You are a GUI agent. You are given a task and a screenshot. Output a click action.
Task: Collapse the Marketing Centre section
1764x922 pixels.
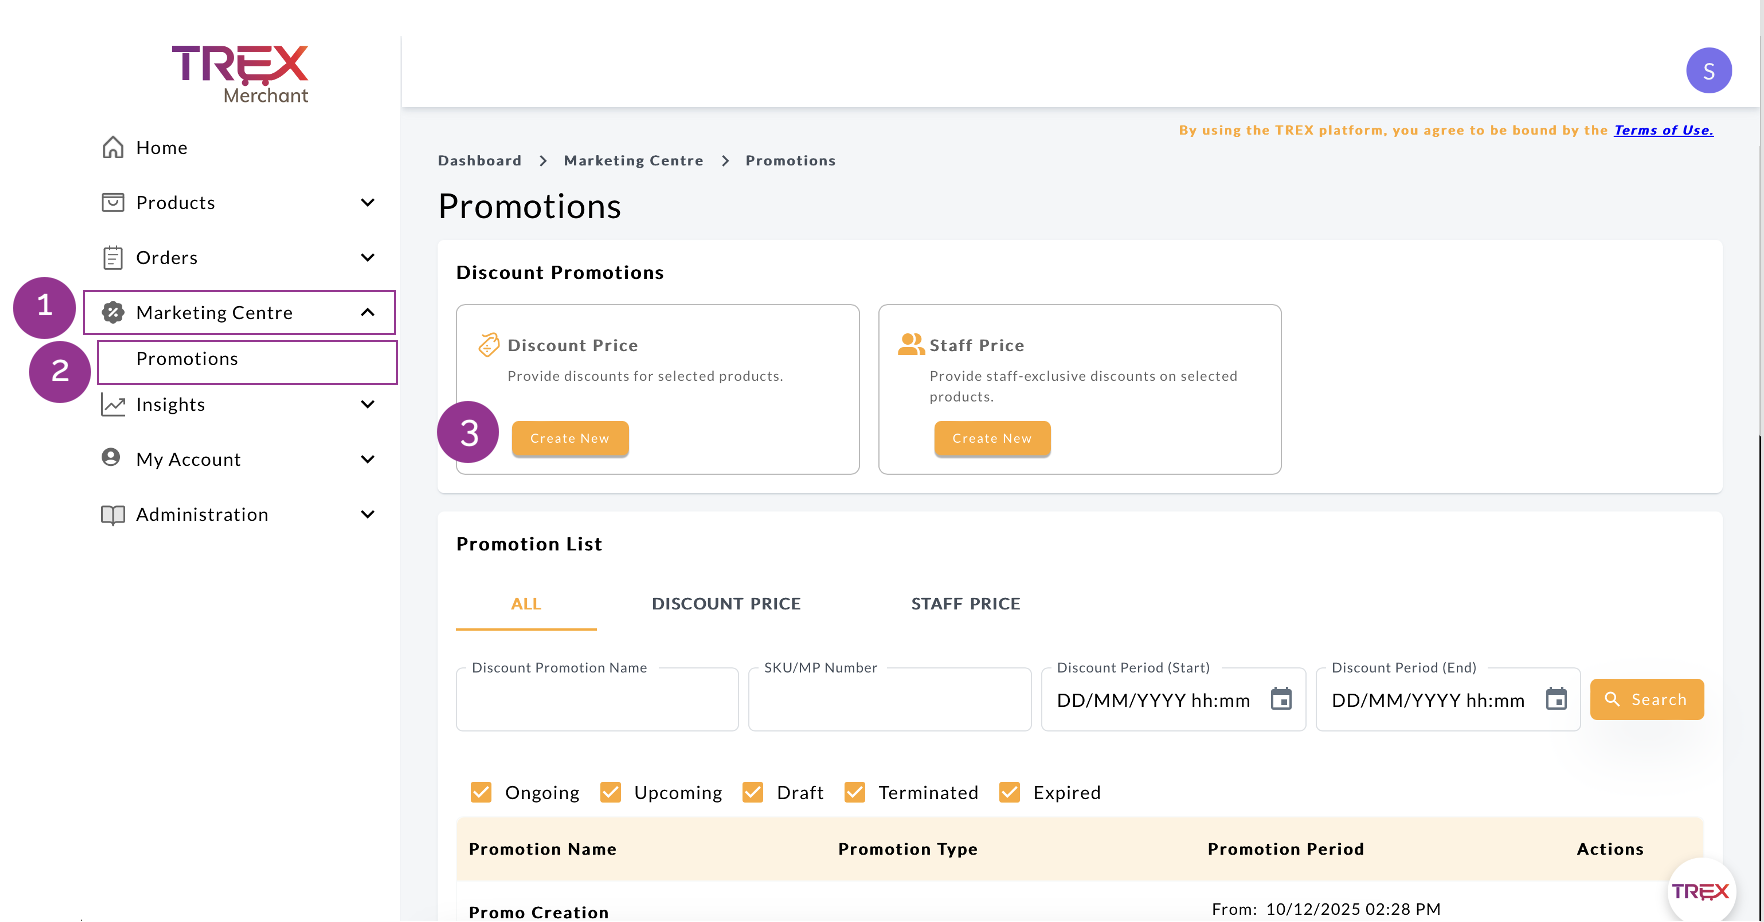coord(368,313)
